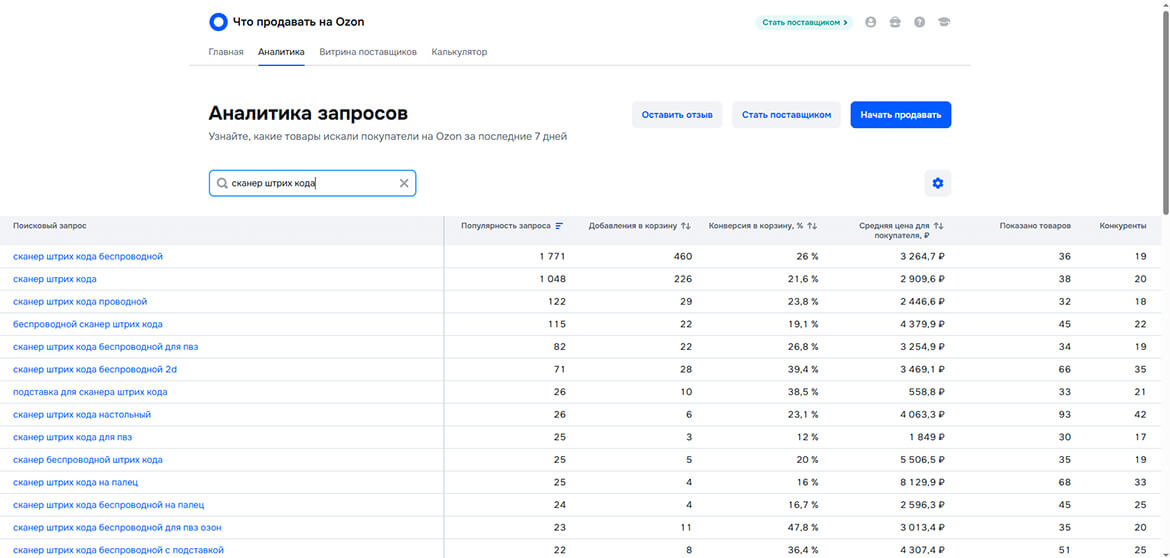Click conversion value 39,4 %
Screen dimensions: 1170x558
tap(803, 369)
